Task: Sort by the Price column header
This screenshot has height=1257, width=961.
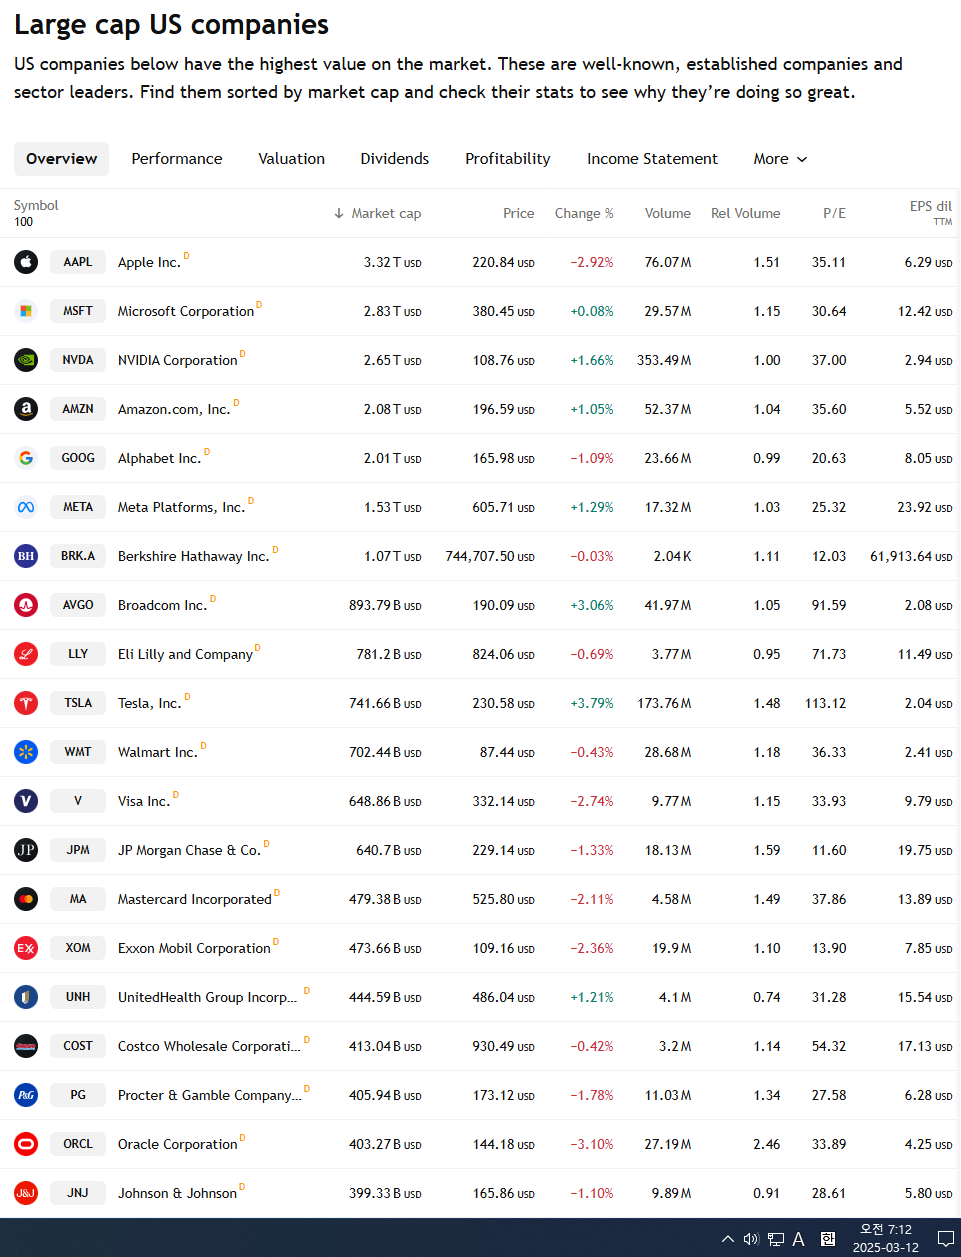Action: coord(518,213)
